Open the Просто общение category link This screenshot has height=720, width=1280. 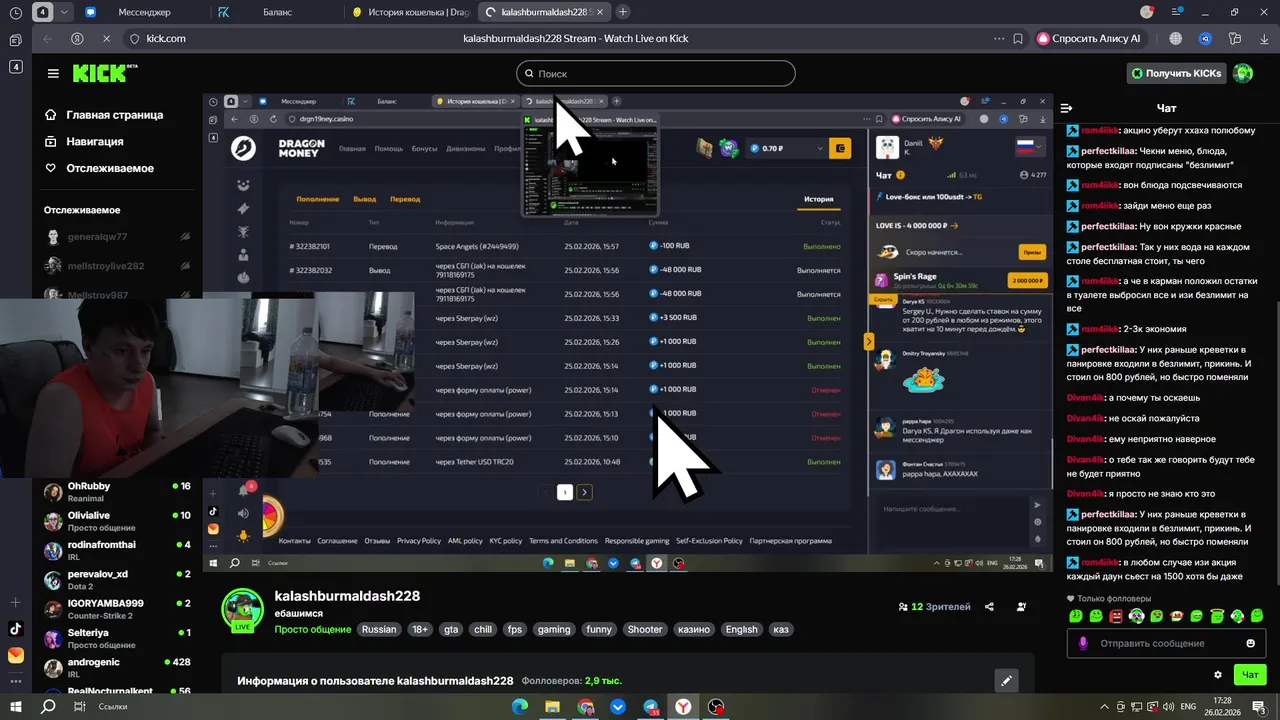[313, 630]
